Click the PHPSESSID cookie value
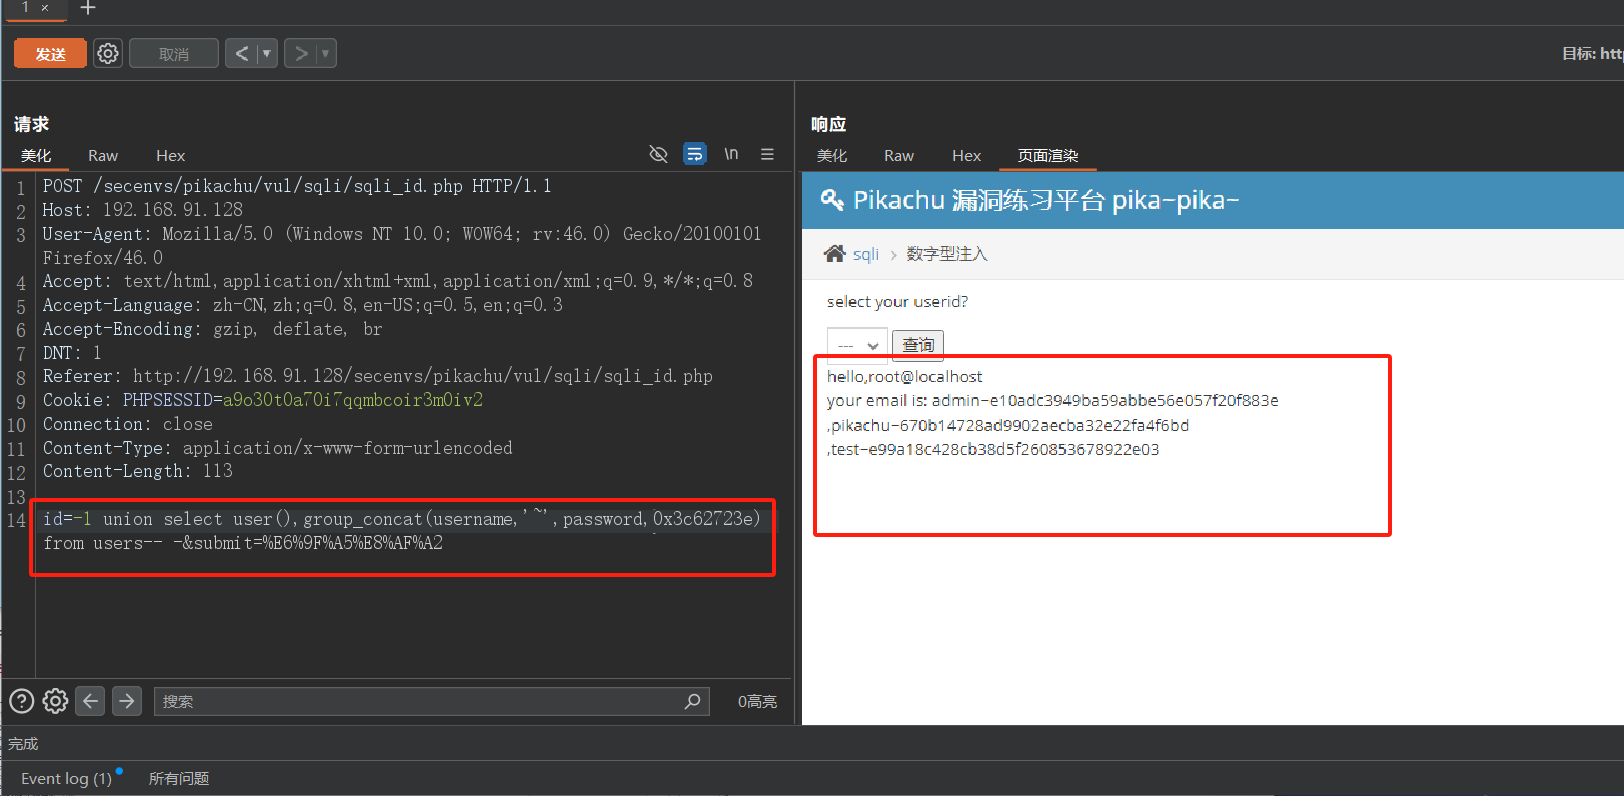 pos(353,400)
